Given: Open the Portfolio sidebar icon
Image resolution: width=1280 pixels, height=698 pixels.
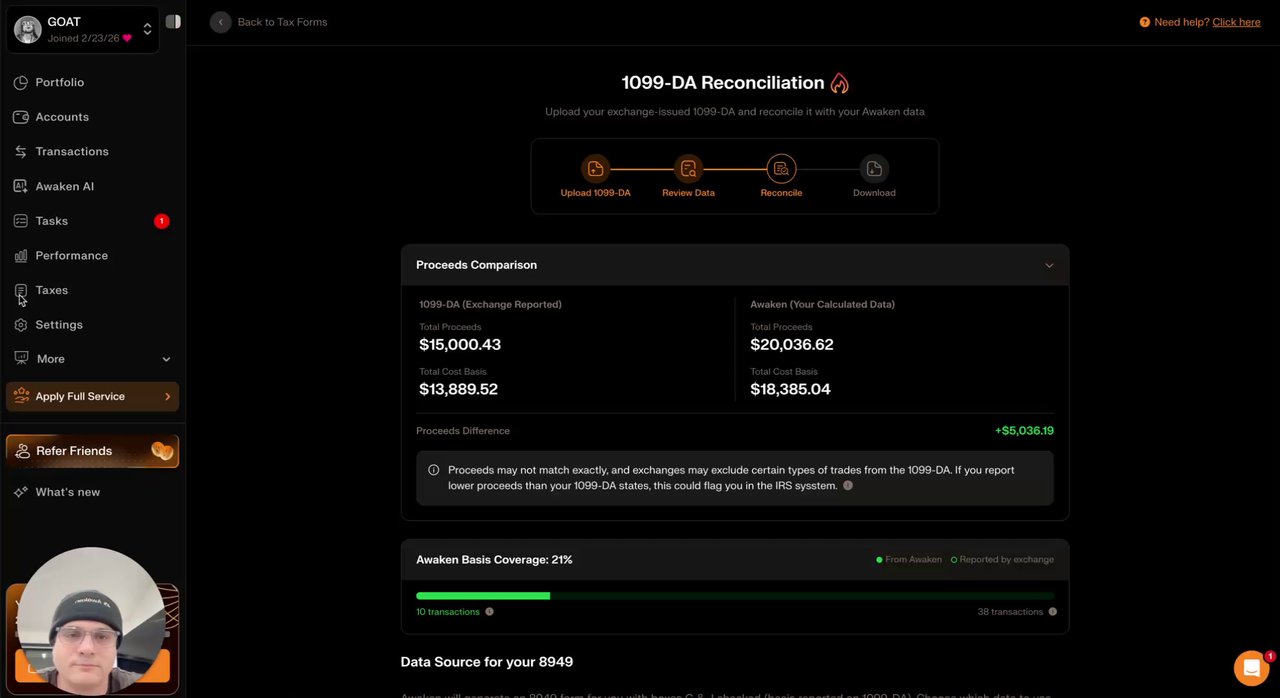Looking at the screenshot, I should pyautogui.click(x=20, y=82).
